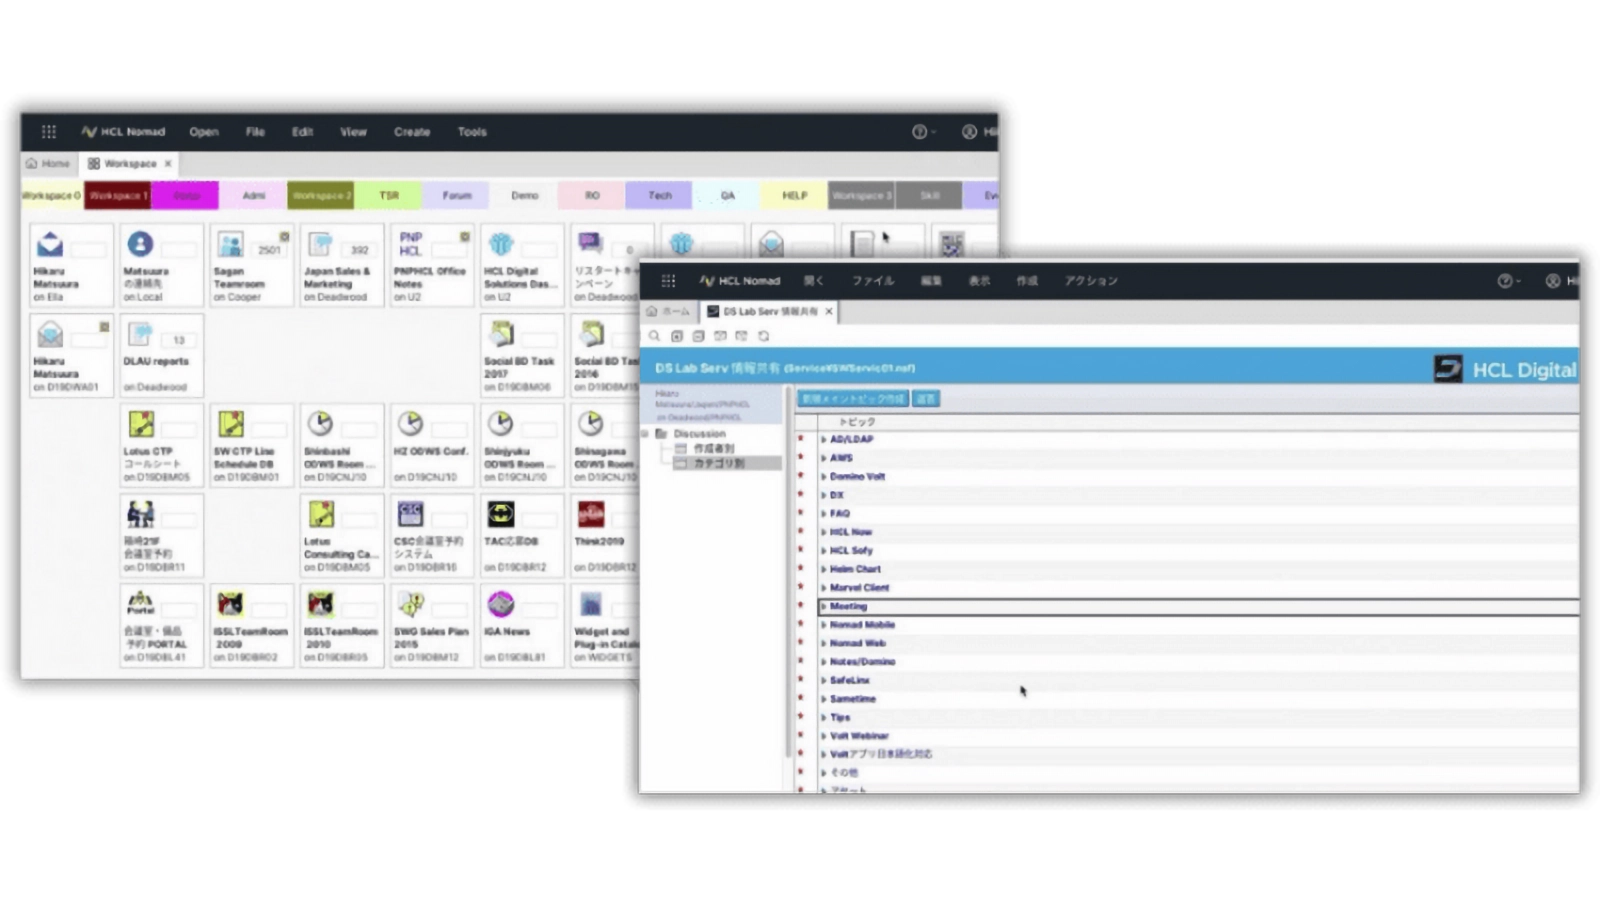This screenshot has height=900, width=1600.
Task: Switch to the ホーム tab in DS Lab Serv window
Action: point(668,312)
